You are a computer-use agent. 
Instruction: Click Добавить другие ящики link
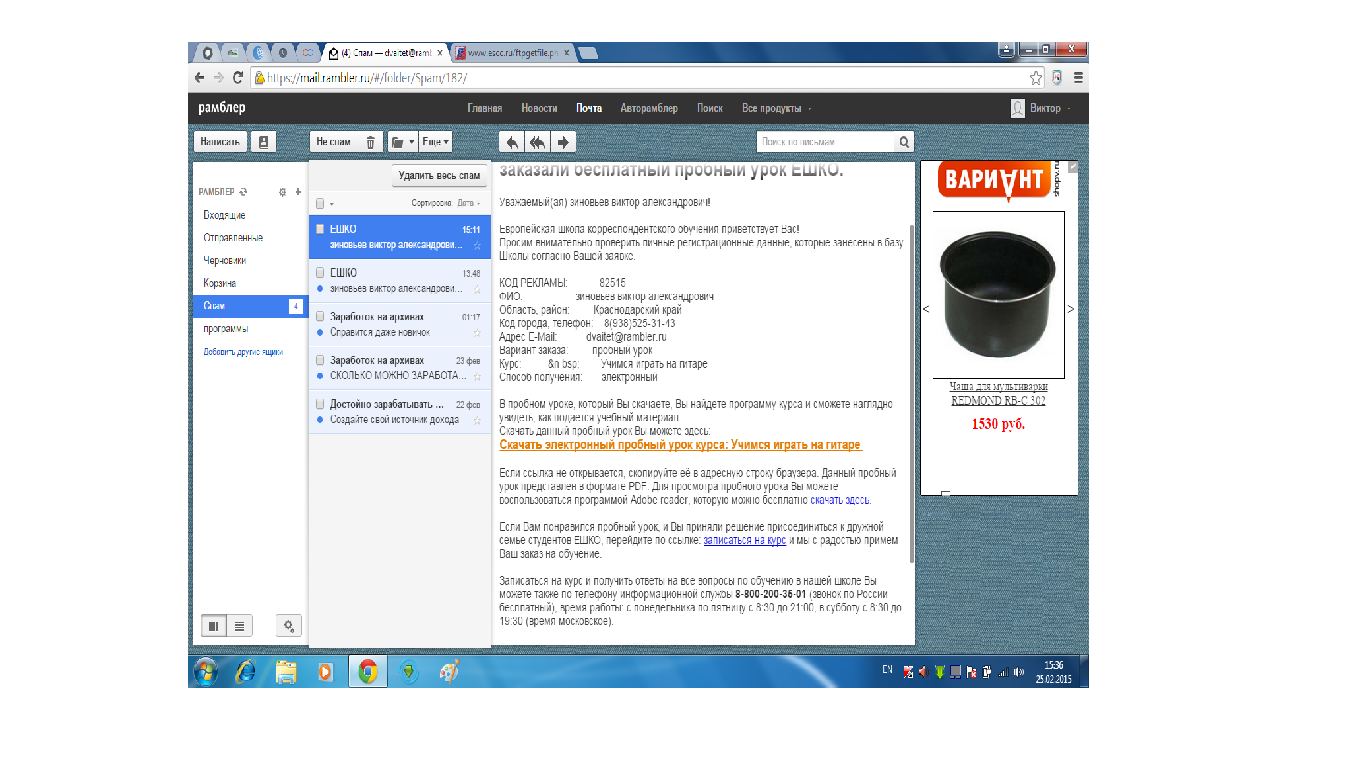click(243, 352)
